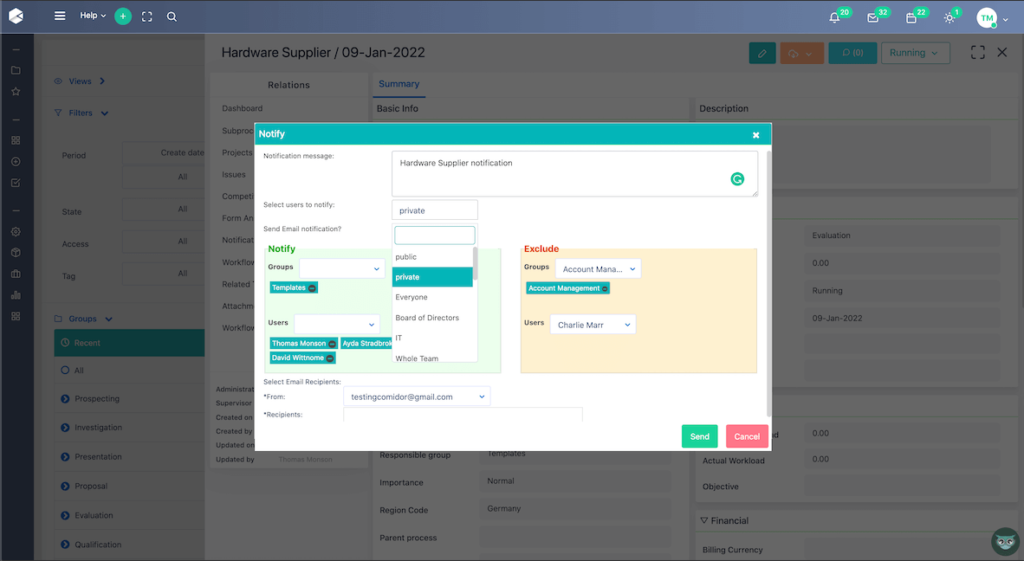Click the Send button
This screenshot has width=1024, height=561.
(699, 436)
